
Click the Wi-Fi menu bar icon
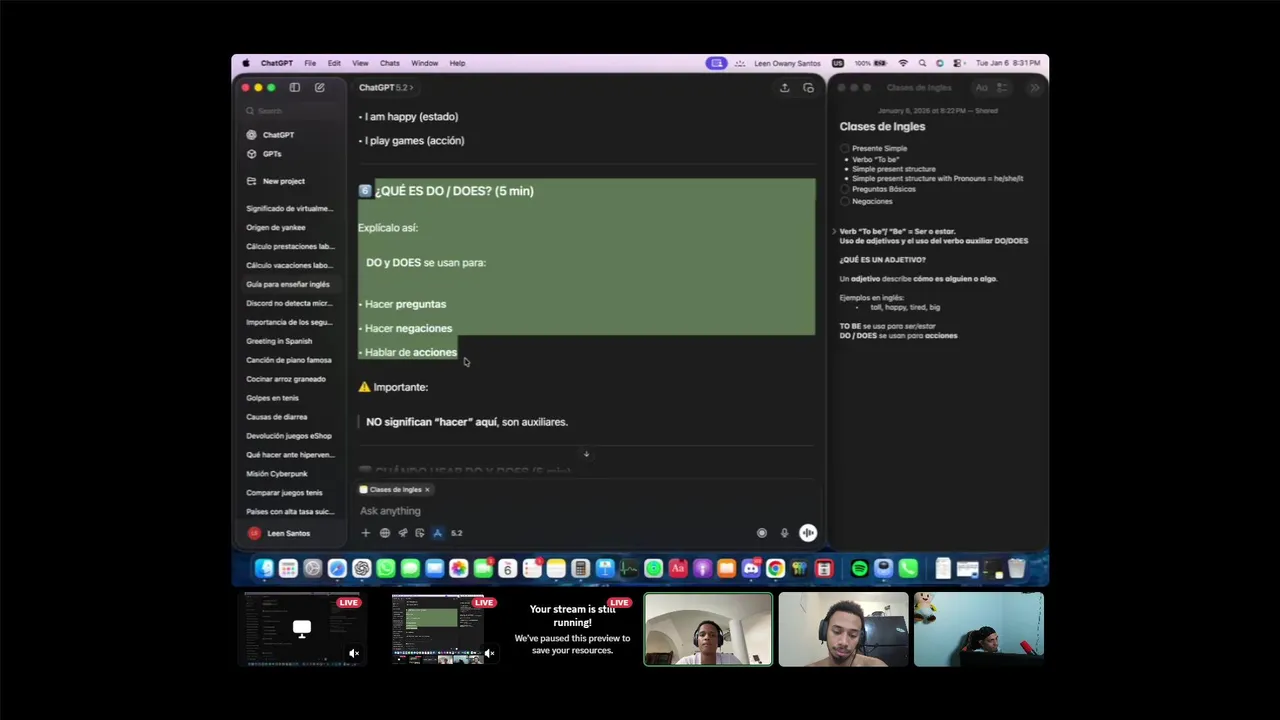[903, 63]
